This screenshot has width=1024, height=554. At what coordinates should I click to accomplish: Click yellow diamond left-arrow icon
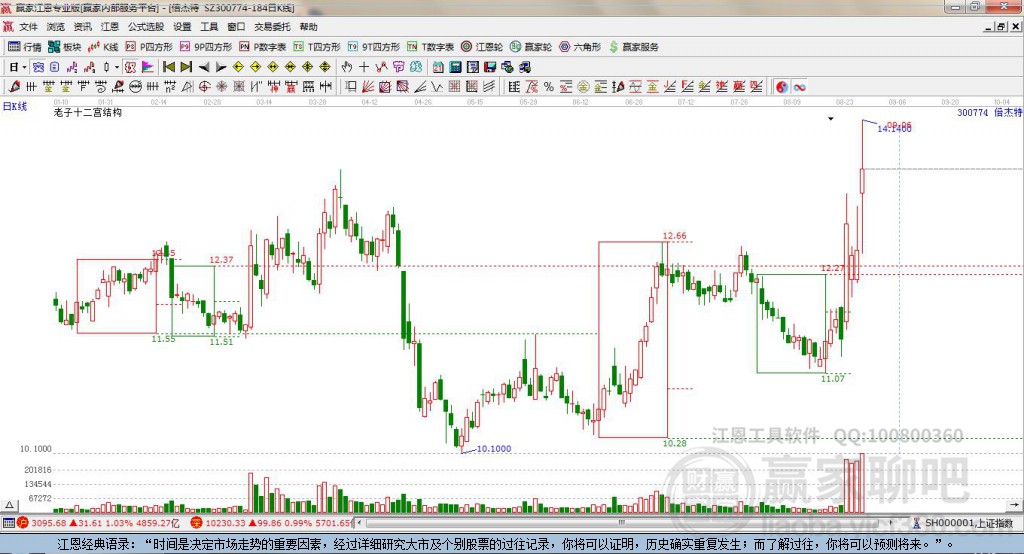click(238, 67)
